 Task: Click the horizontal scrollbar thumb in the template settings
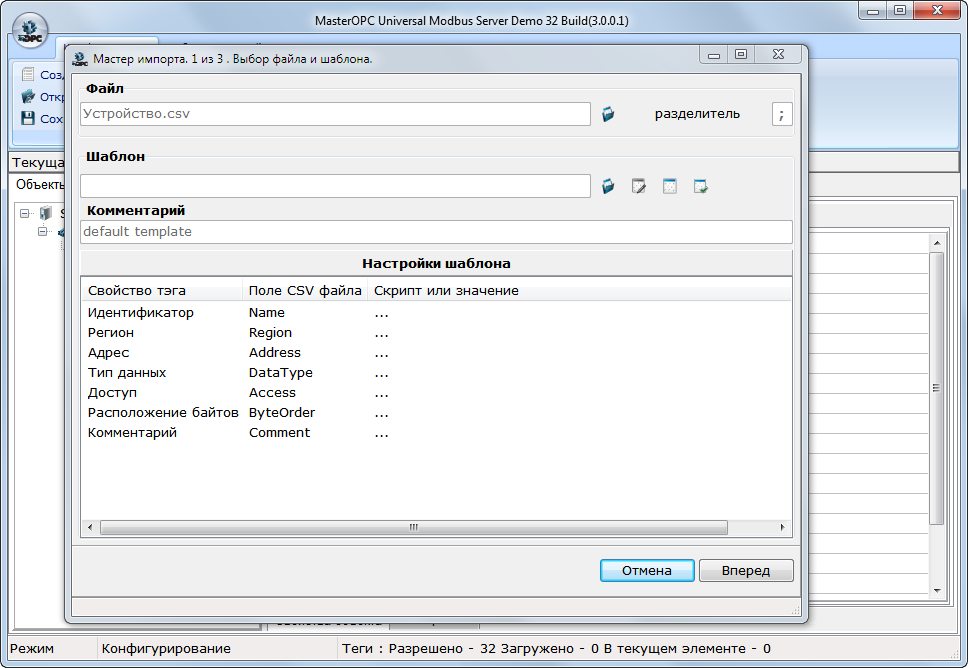coord(414,527)
